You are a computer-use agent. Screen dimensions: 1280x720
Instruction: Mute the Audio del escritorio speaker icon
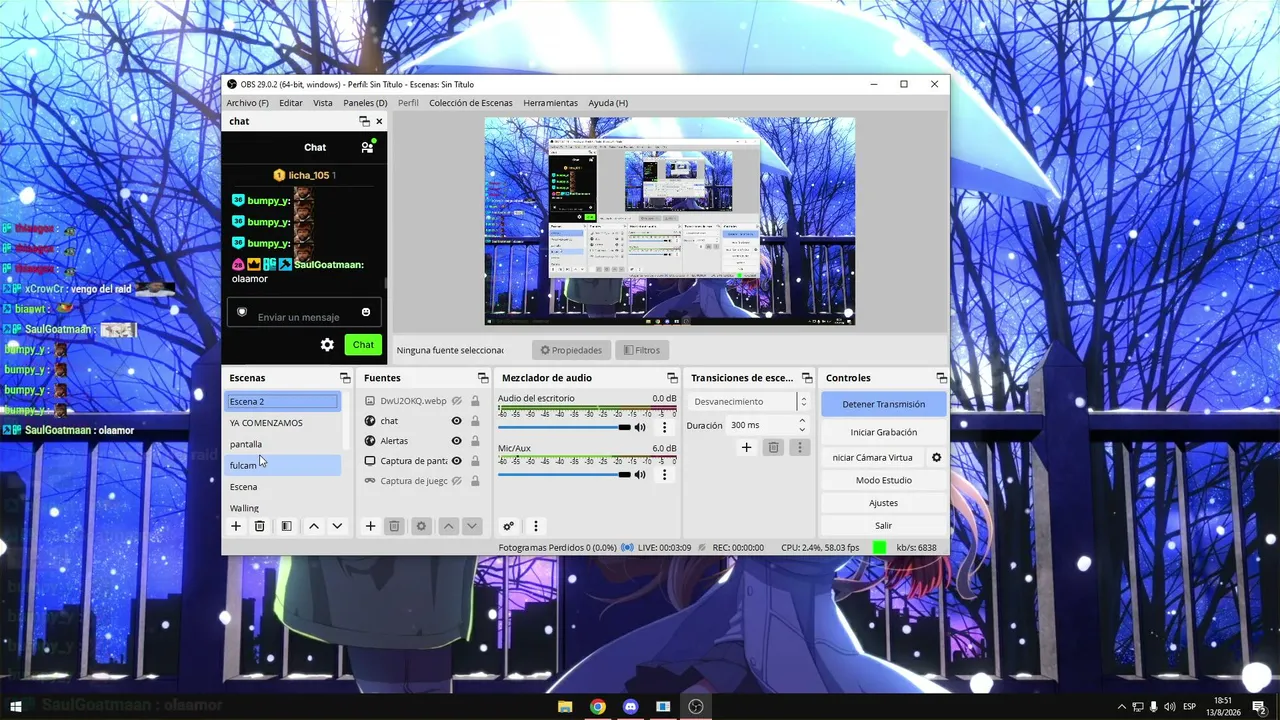coord(640,427)
